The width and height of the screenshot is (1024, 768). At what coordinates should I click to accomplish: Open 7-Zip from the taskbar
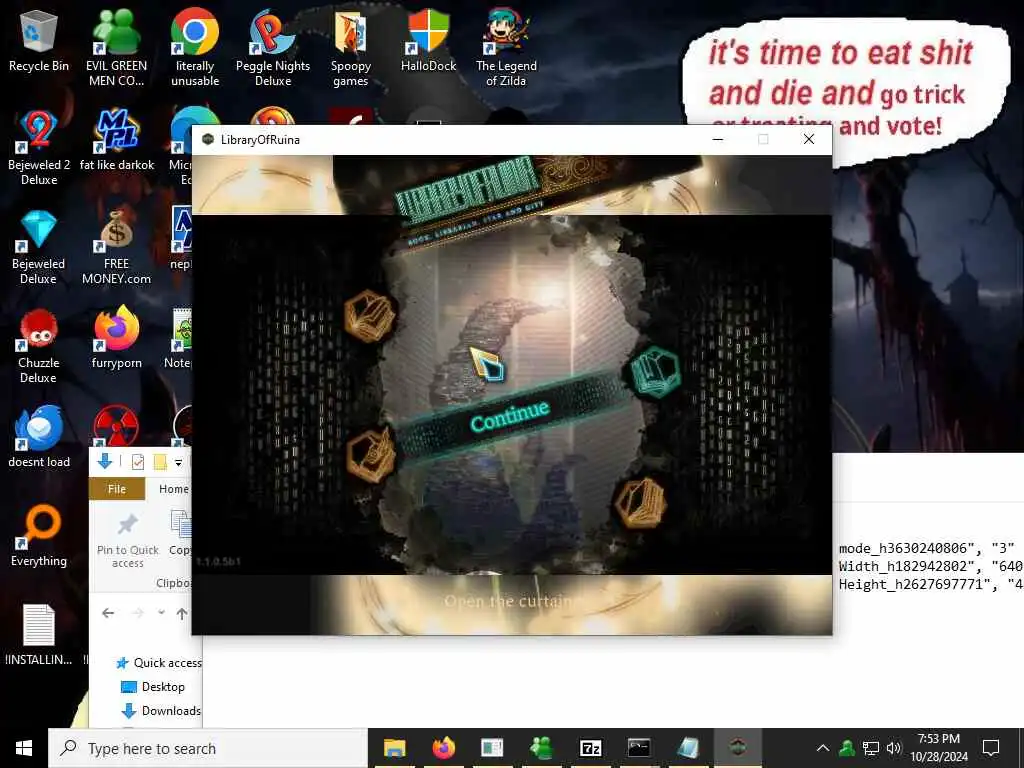pos(590,748)
